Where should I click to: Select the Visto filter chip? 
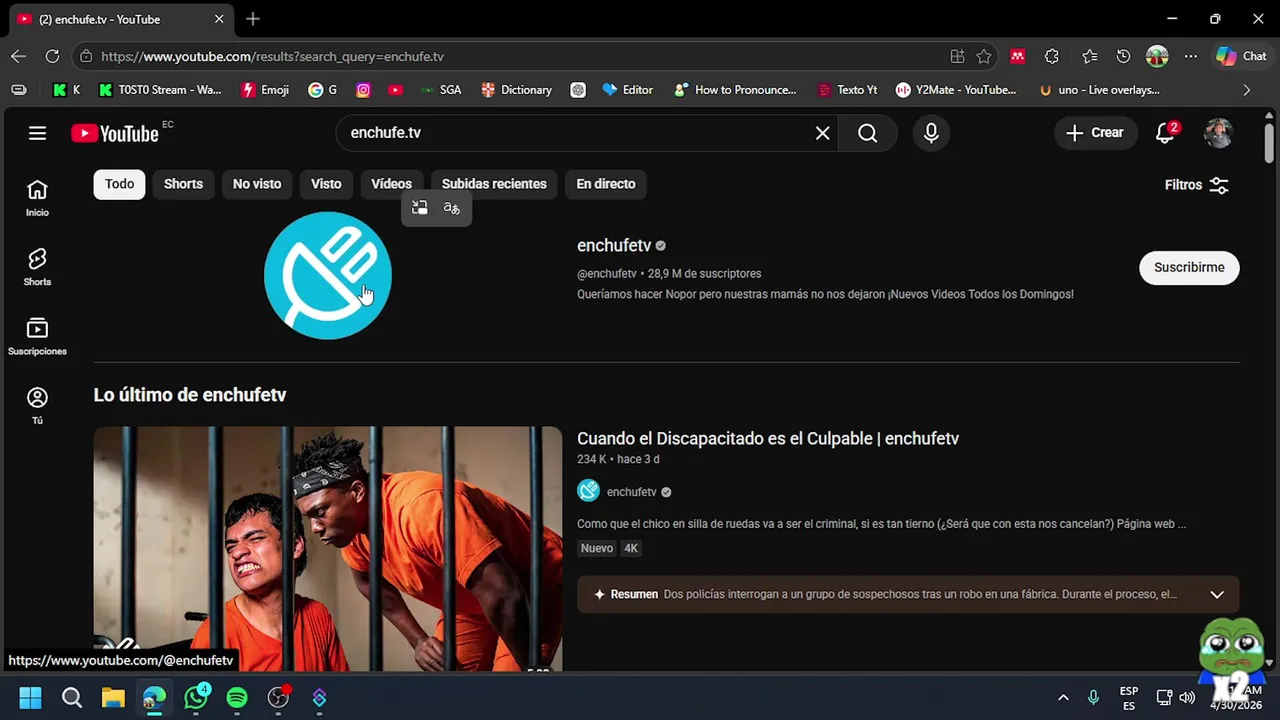click(x=326, y=184)
